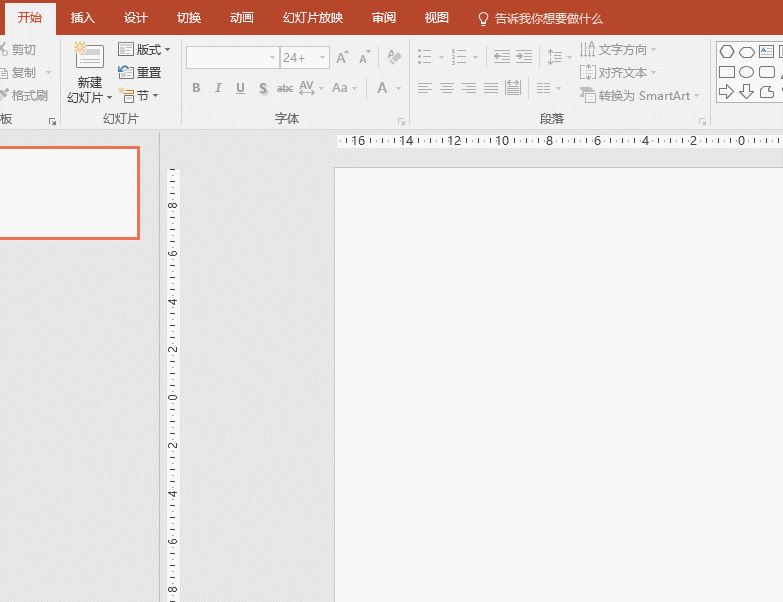Select the hexagon shape in shapes gallery
The image size is (783, 602).
pos(727,51)
